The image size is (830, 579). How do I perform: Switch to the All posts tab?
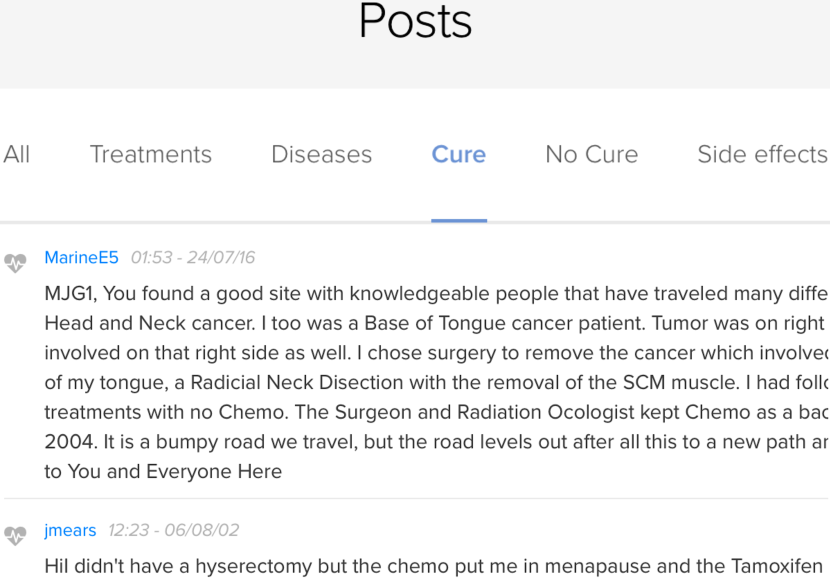(x=16, y=155)
